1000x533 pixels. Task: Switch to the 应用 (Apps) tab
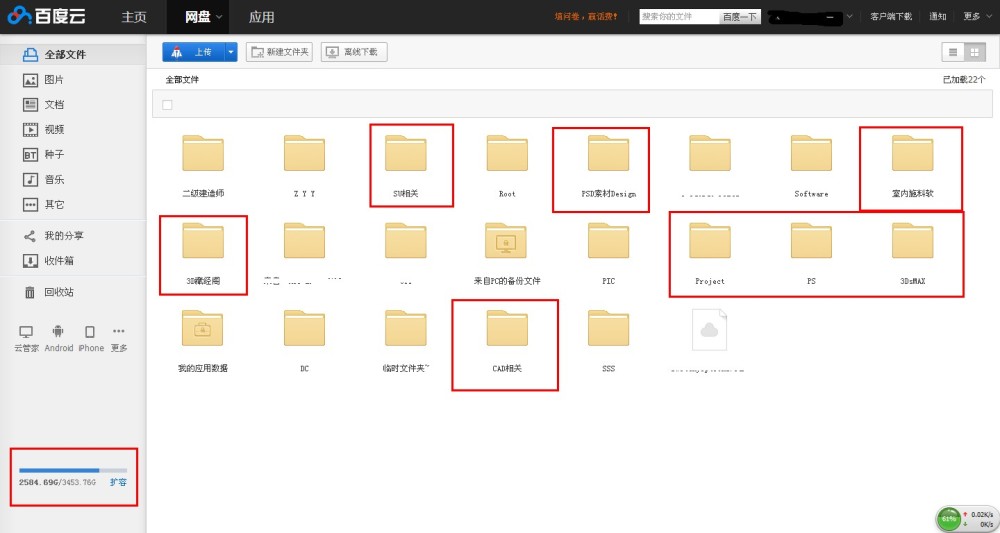tap(262, 17)
